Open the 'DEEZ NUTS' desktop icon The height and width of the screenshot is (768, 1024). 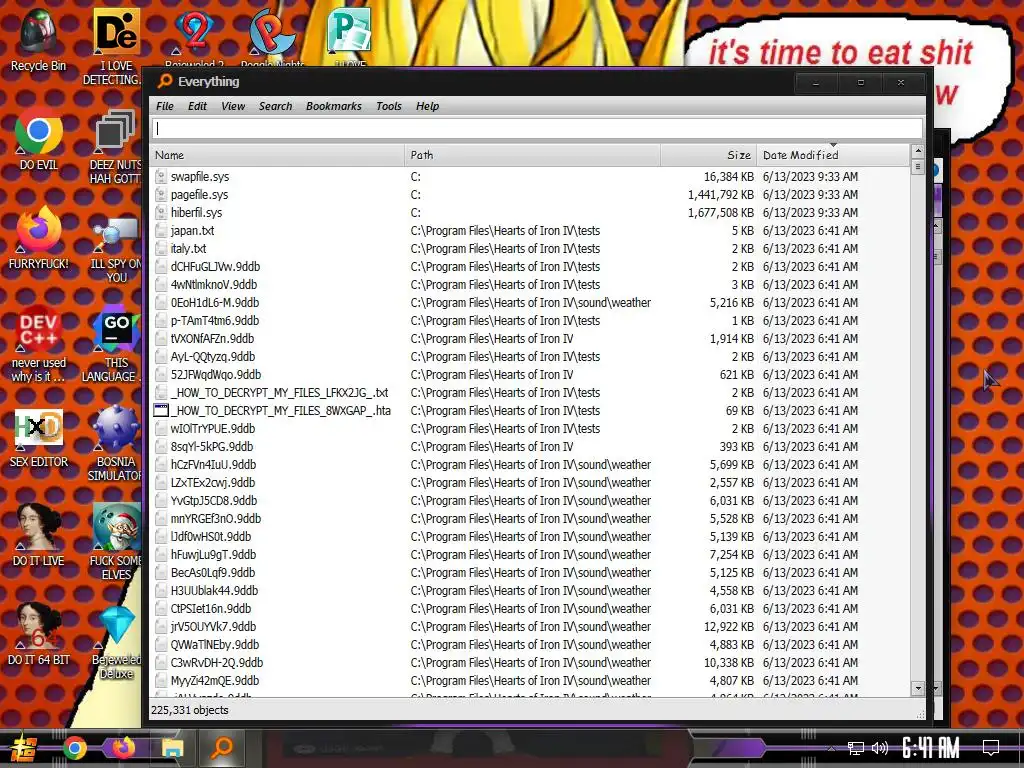coord(116,145)
